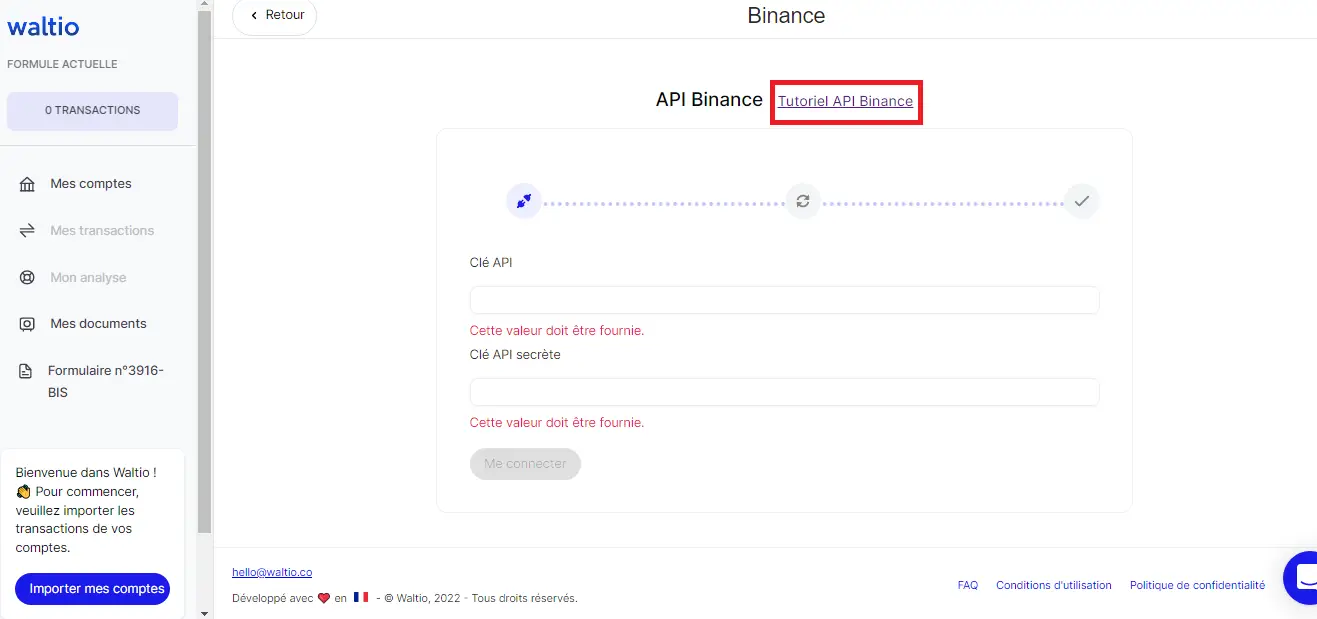
Task: Focus the Clé API secrète field
Action: pyautogui.click(x=784, y=392)
